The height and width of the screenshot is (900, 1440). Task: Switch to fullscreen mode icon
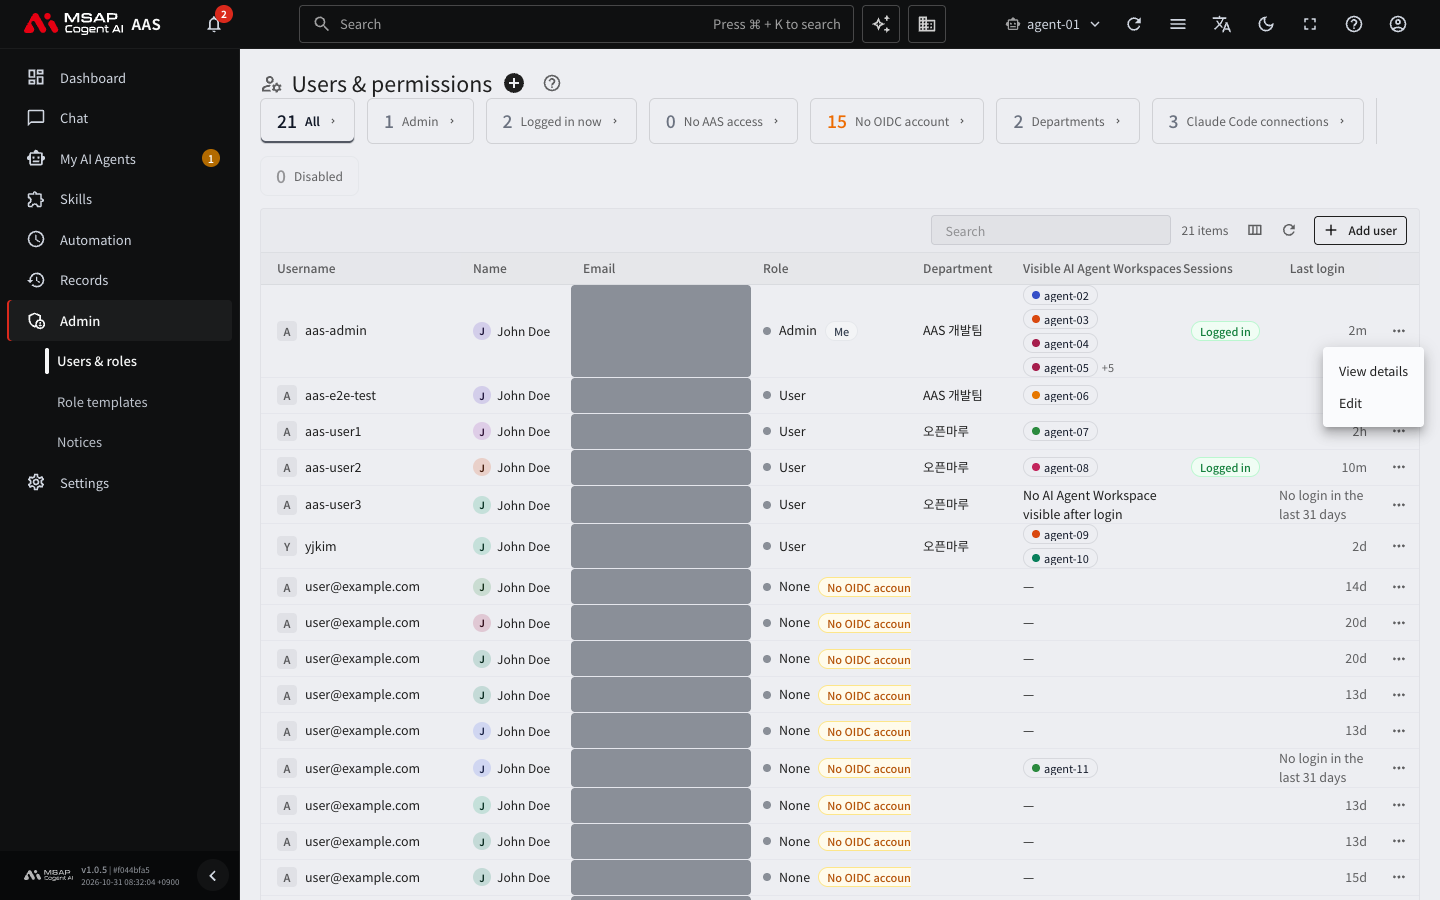[1310, 24]
